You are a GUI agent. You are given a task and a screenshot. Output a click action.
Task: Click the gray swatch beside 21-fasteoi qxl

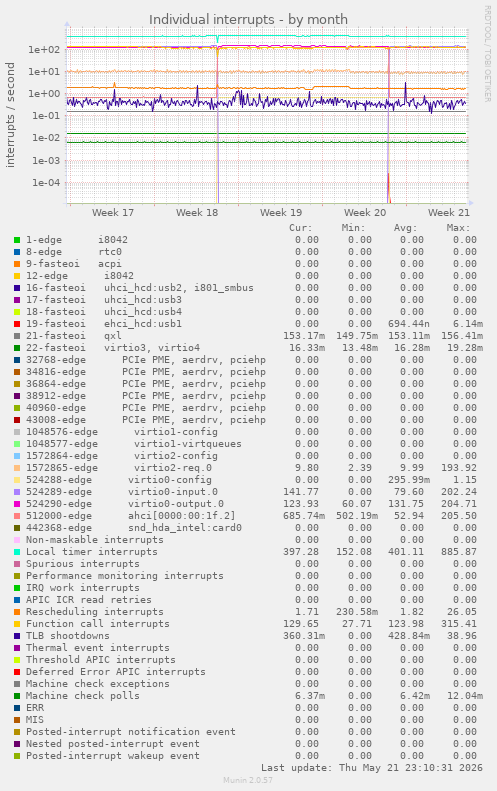(17, 336)
